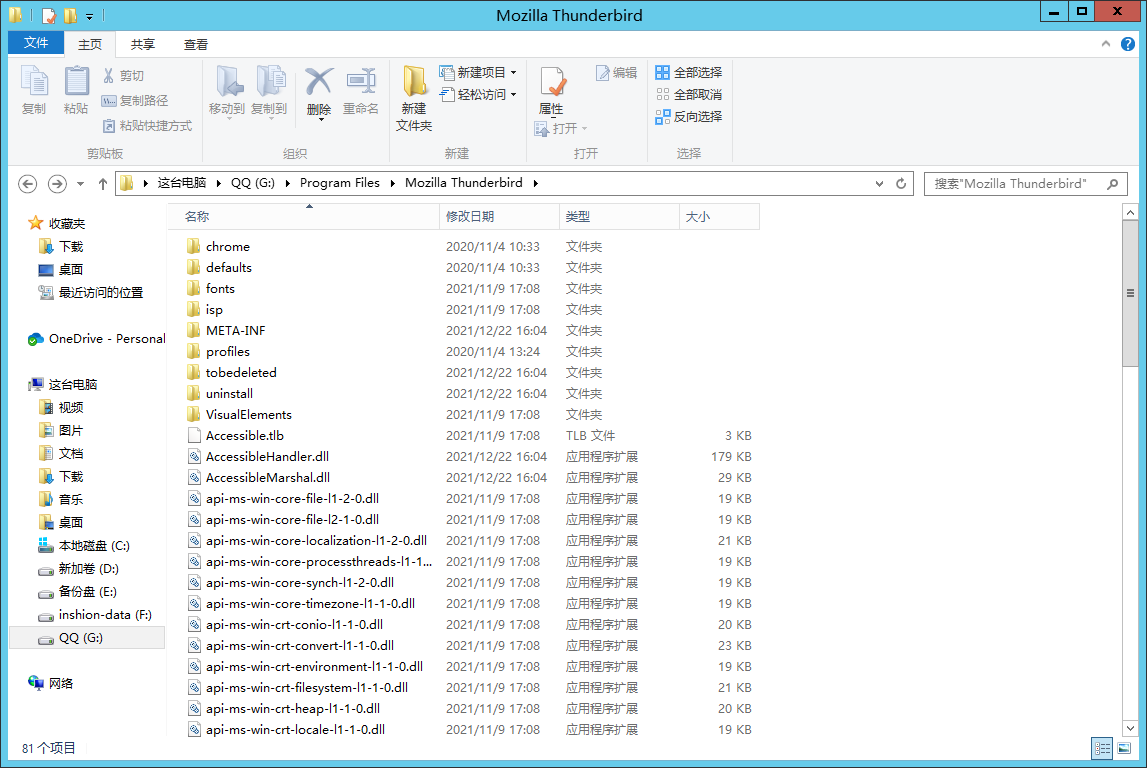
Task: Choose 反向选择 invert selection
Action: click(689, 116)
